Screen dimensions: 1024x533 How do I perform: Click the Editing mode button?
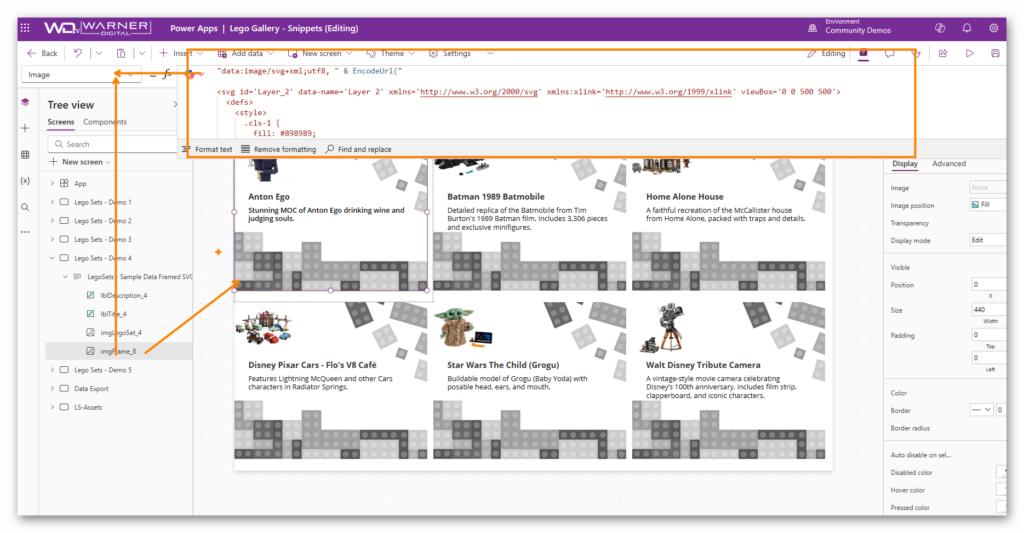826,54
